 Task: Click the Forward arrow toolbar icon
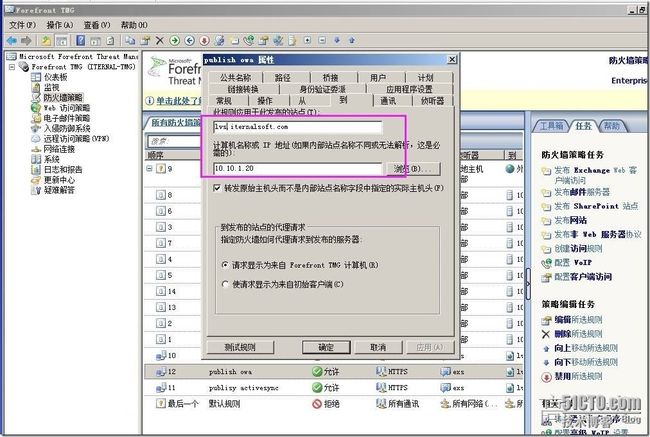[x=26, y=40]
